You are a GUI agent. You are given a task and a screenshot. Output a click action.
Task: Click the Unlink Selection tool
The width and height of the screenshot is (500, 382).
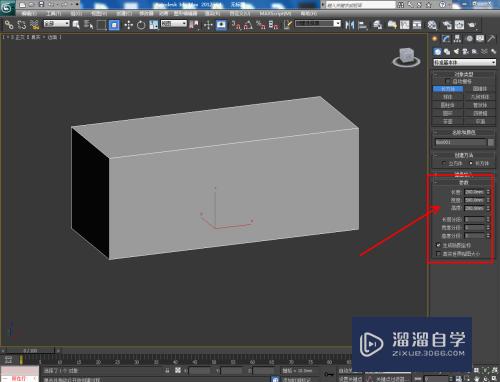tap(22, 25)
